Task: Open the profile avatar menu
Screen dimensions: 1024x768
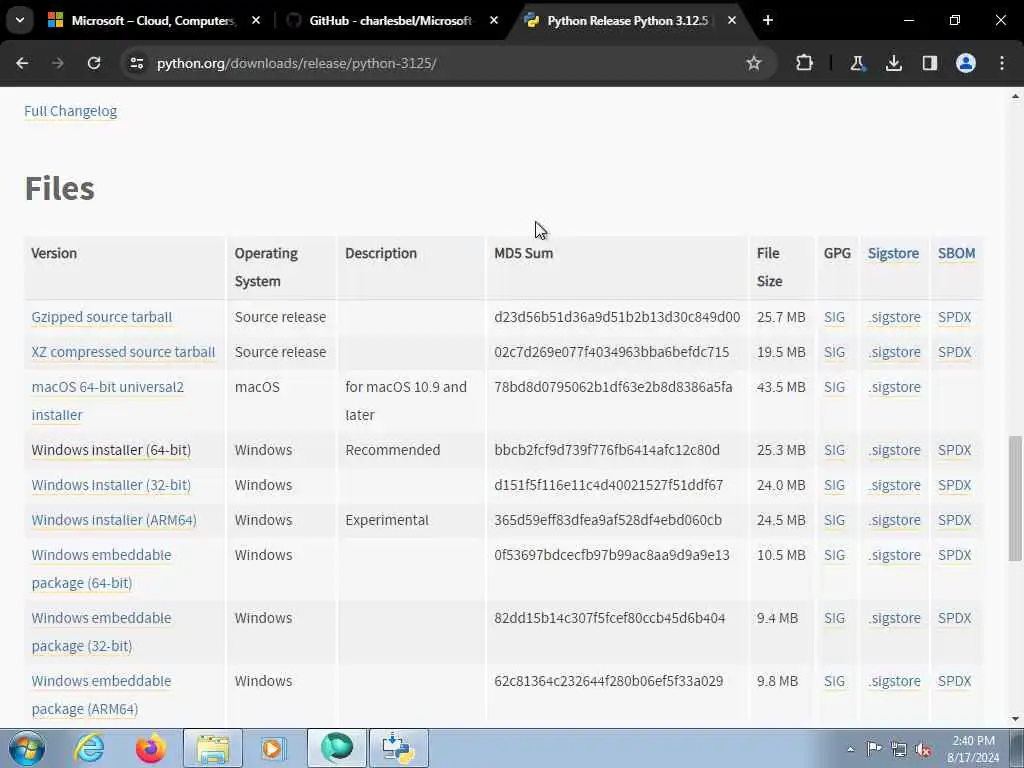Action: point(966,63)
